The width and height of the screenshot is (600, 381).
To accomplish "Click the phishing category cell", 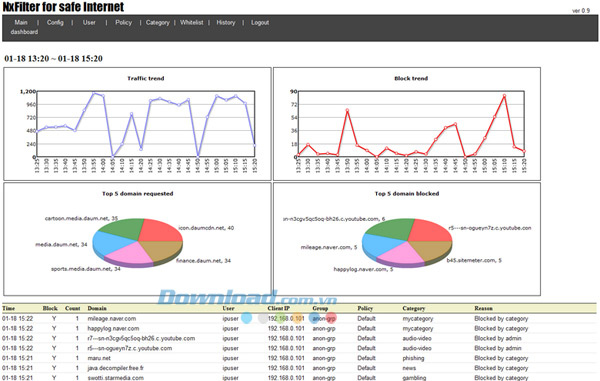I will tap(413, 358).
